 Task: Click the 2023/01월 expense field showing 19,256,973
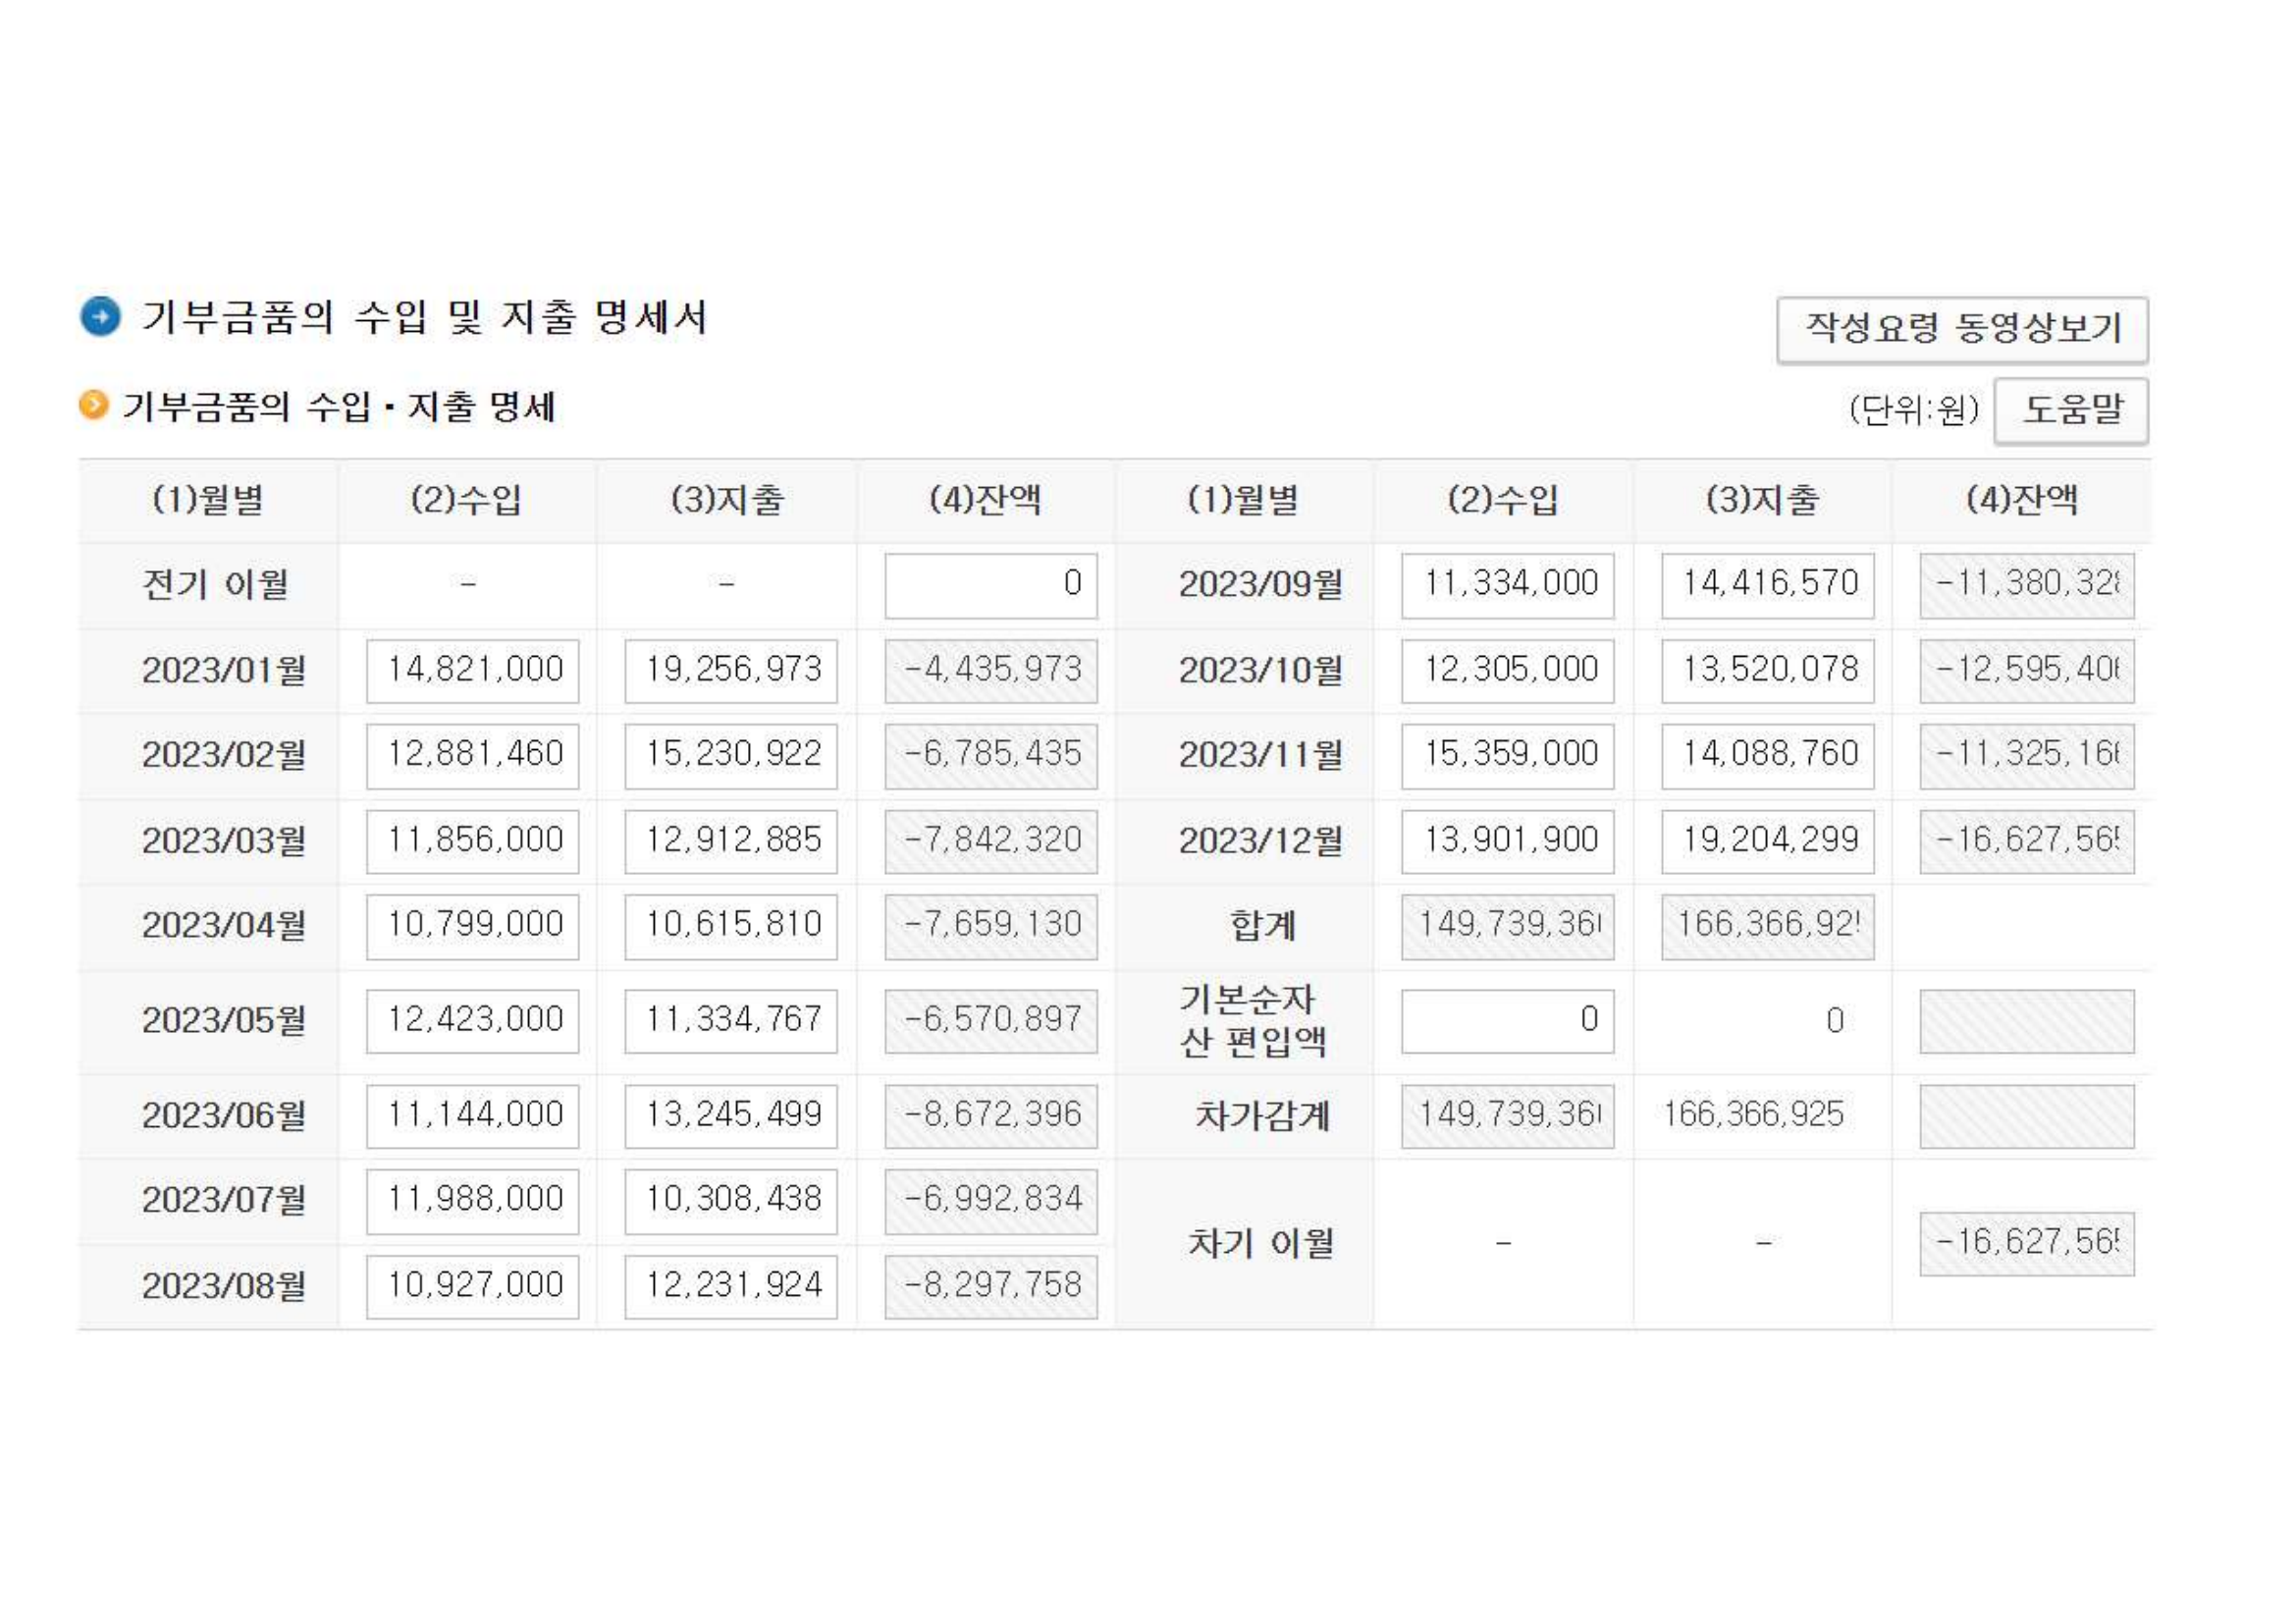731,670
